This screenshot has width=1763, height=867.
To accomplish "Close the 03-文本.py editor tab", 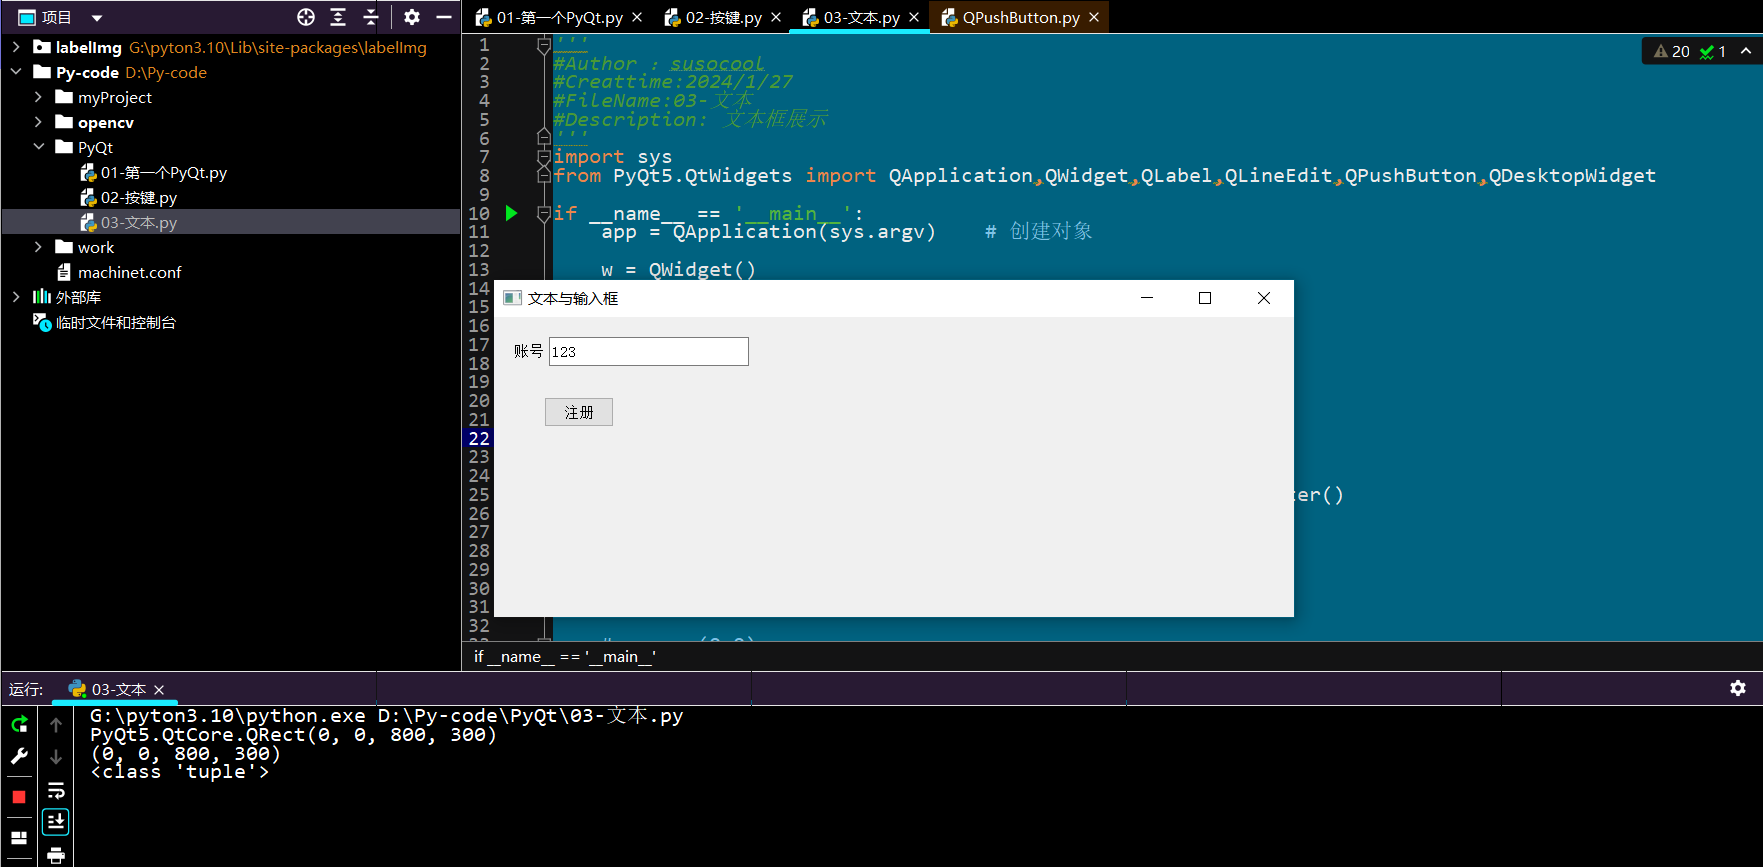I will click(x=914, y=17).
